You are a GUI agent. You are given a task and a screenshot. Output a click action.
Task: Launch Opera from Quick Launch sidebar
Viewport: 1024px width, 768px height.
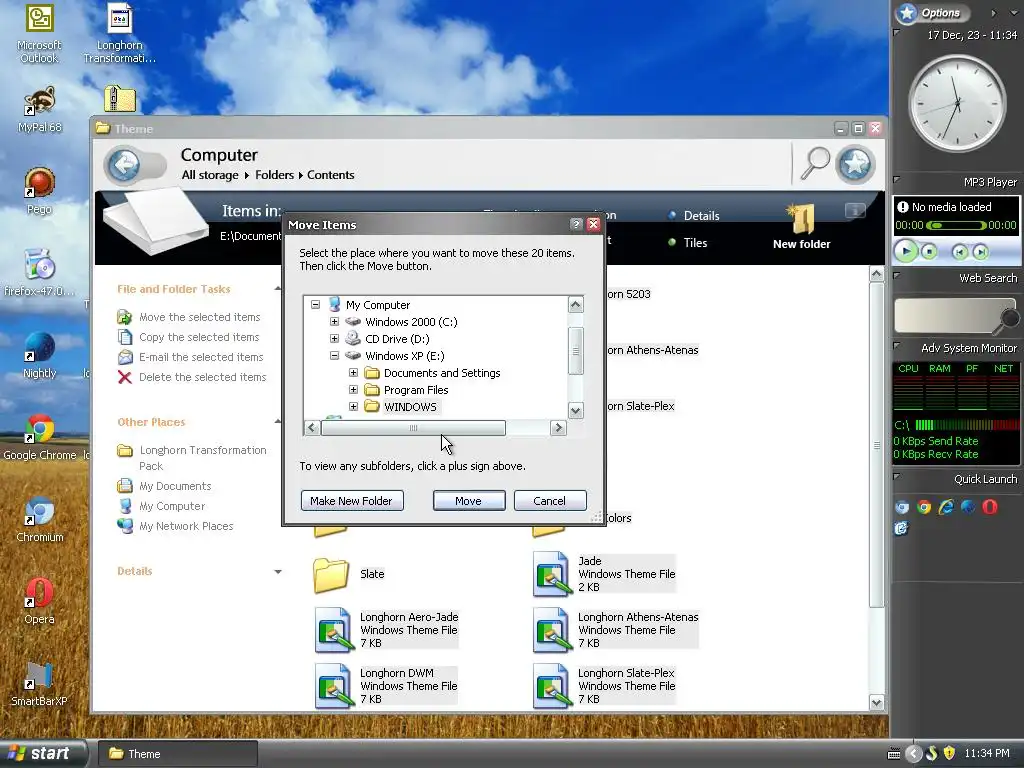(989, 507)
